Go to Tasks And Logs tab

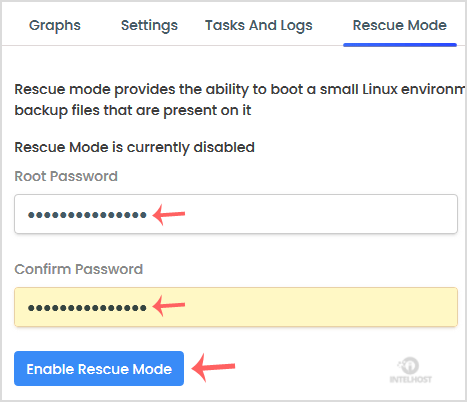pos(259,26)
